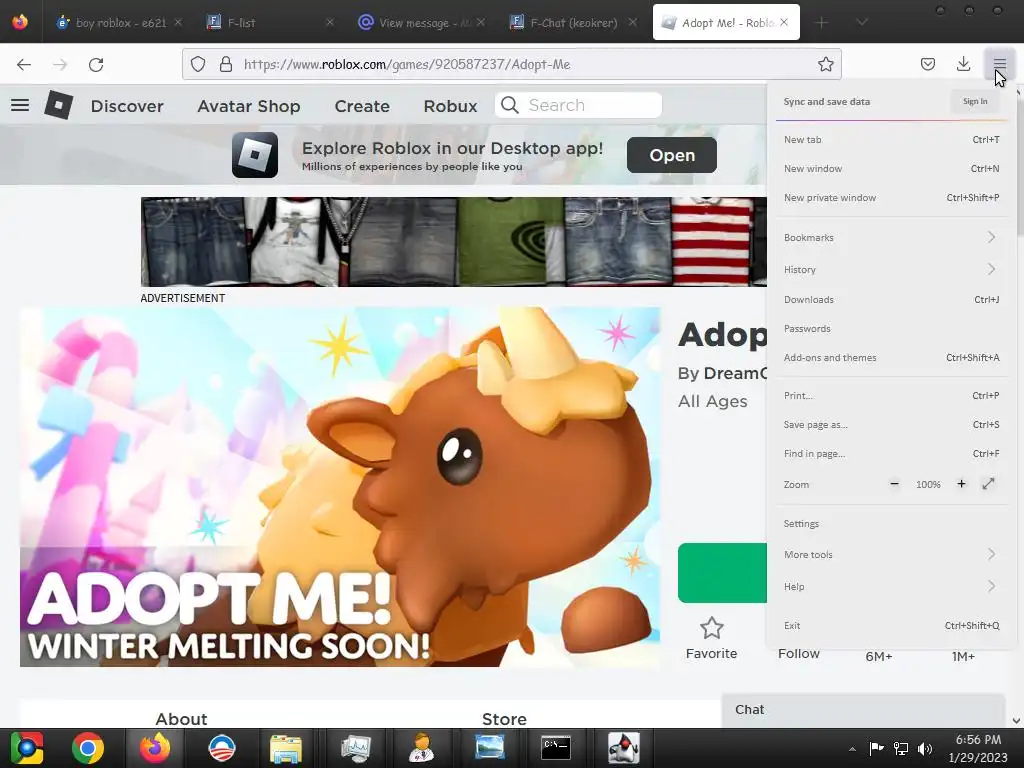Reload the current page
The height and width of the screenshot is (768, 1024).
coord(96,64)
